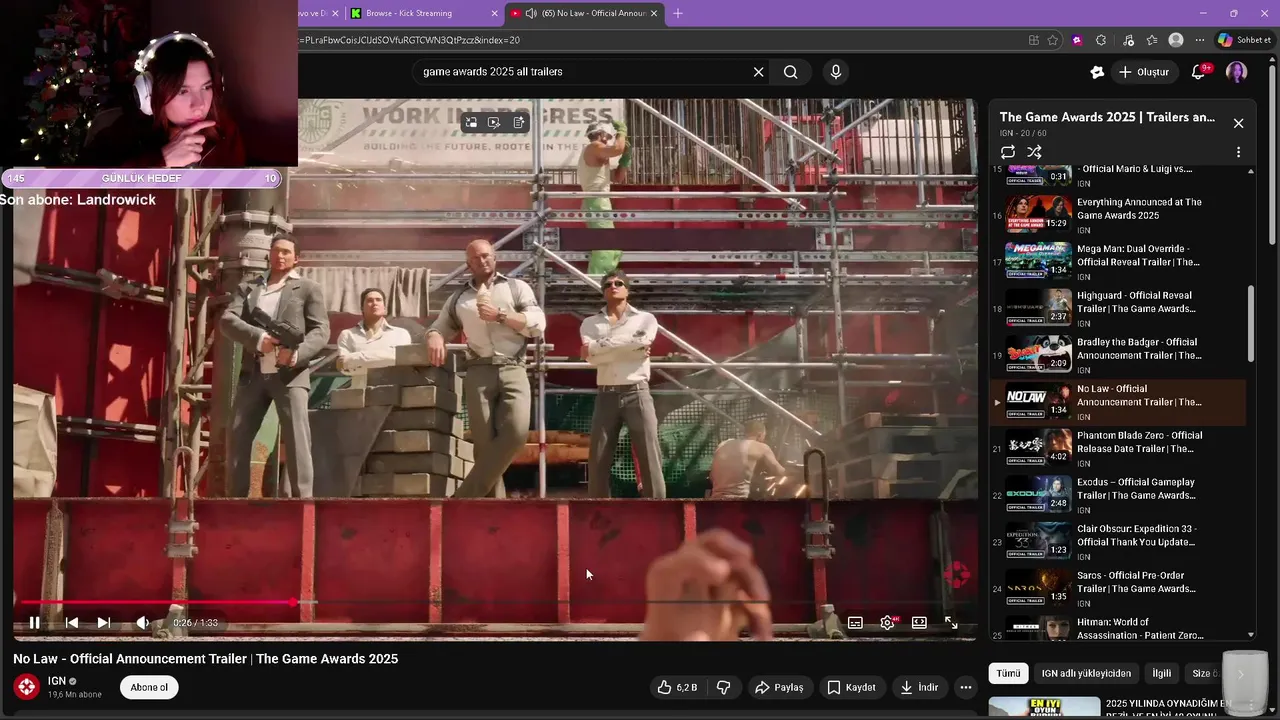Close the No Law YouTube tab
1280x720 pixels.
click(x=654, y=13)
